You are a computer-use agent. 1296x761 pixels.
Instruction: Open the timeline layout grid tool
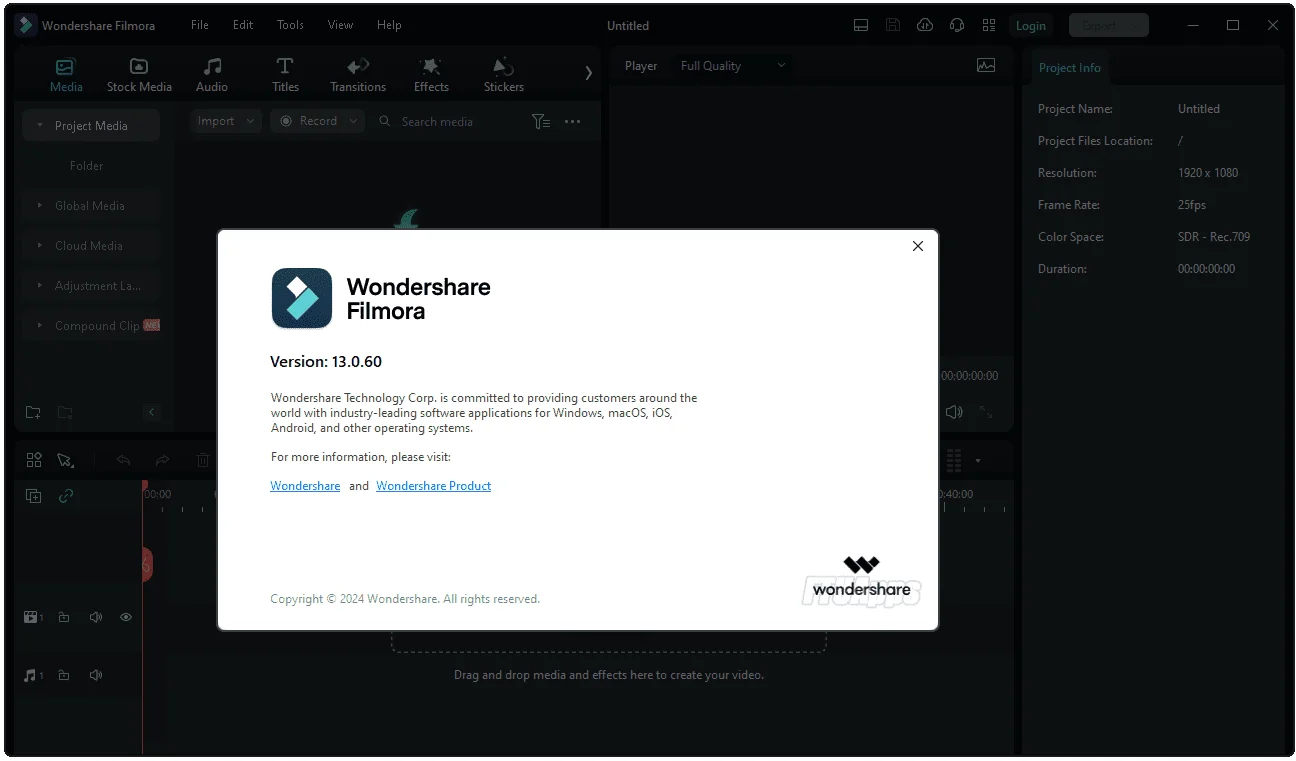coord(34,460)
